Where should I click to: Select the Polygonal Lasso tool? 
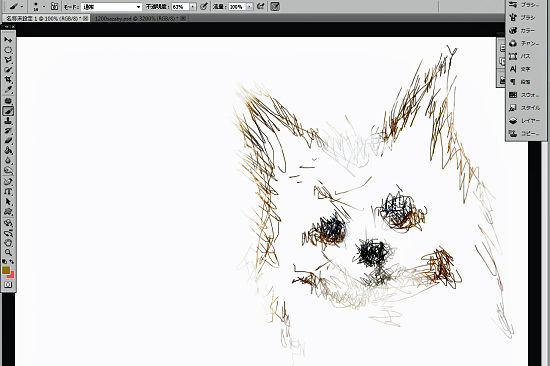(8, 60)
